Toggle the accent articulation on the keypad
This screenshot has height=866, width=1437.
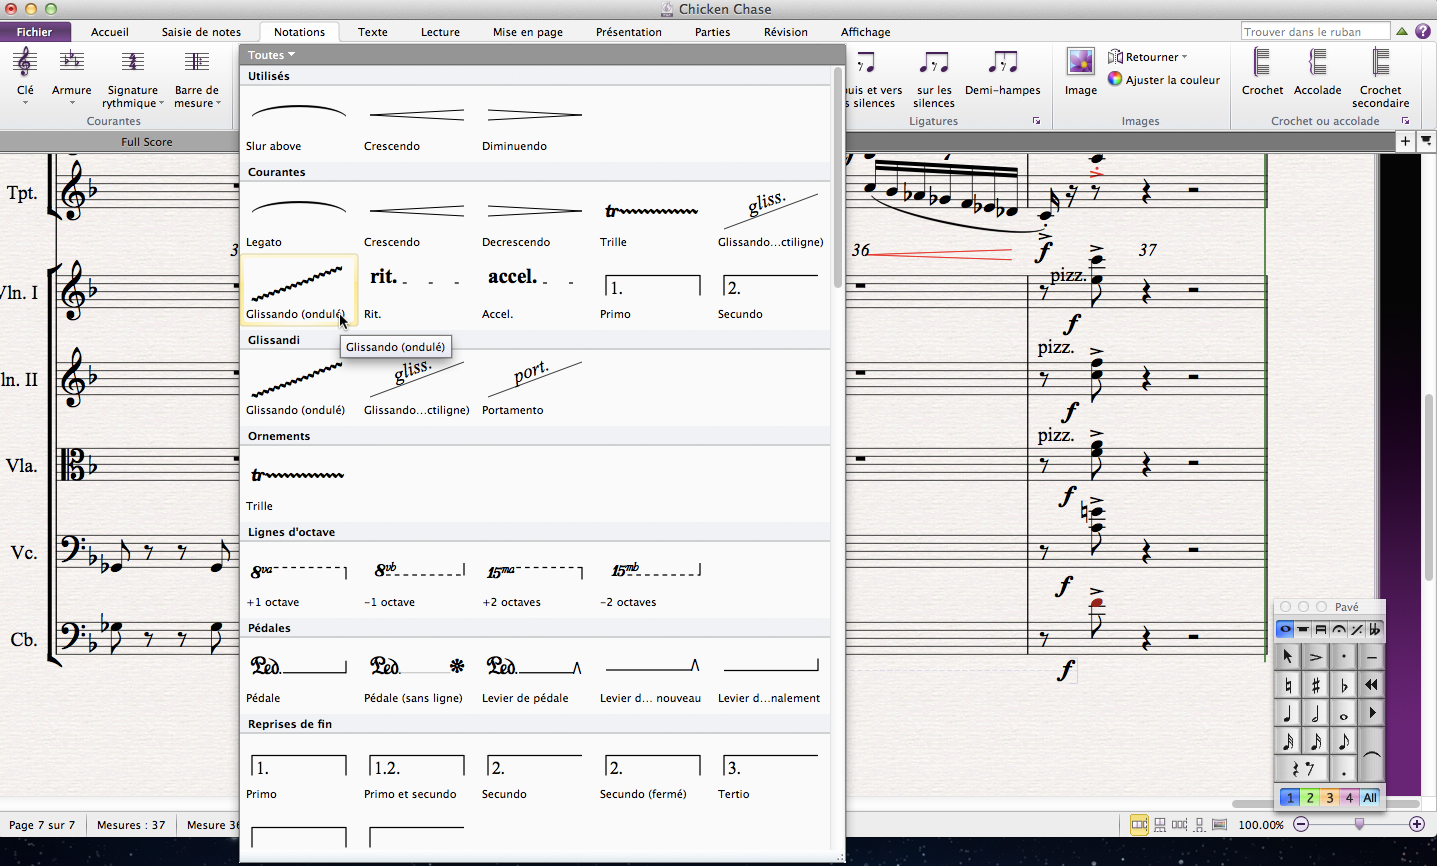(1316, 657)
